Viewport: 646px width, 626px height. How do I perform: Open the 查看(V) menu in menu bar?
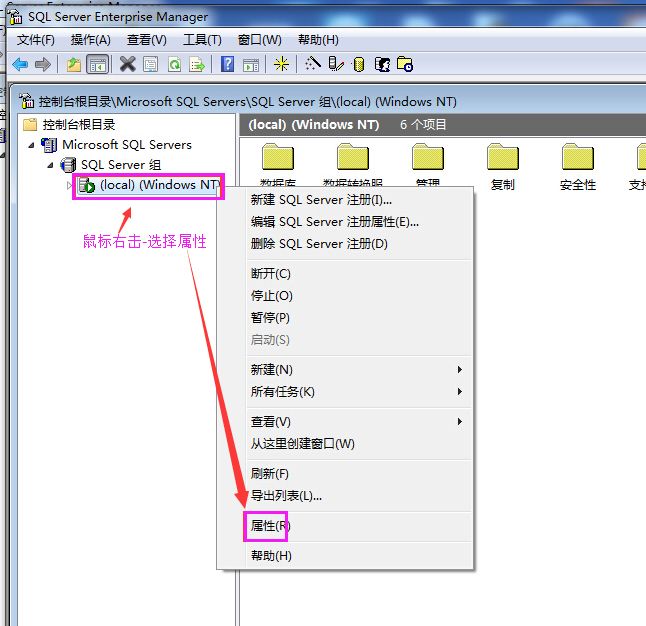[x=147, y=40]
